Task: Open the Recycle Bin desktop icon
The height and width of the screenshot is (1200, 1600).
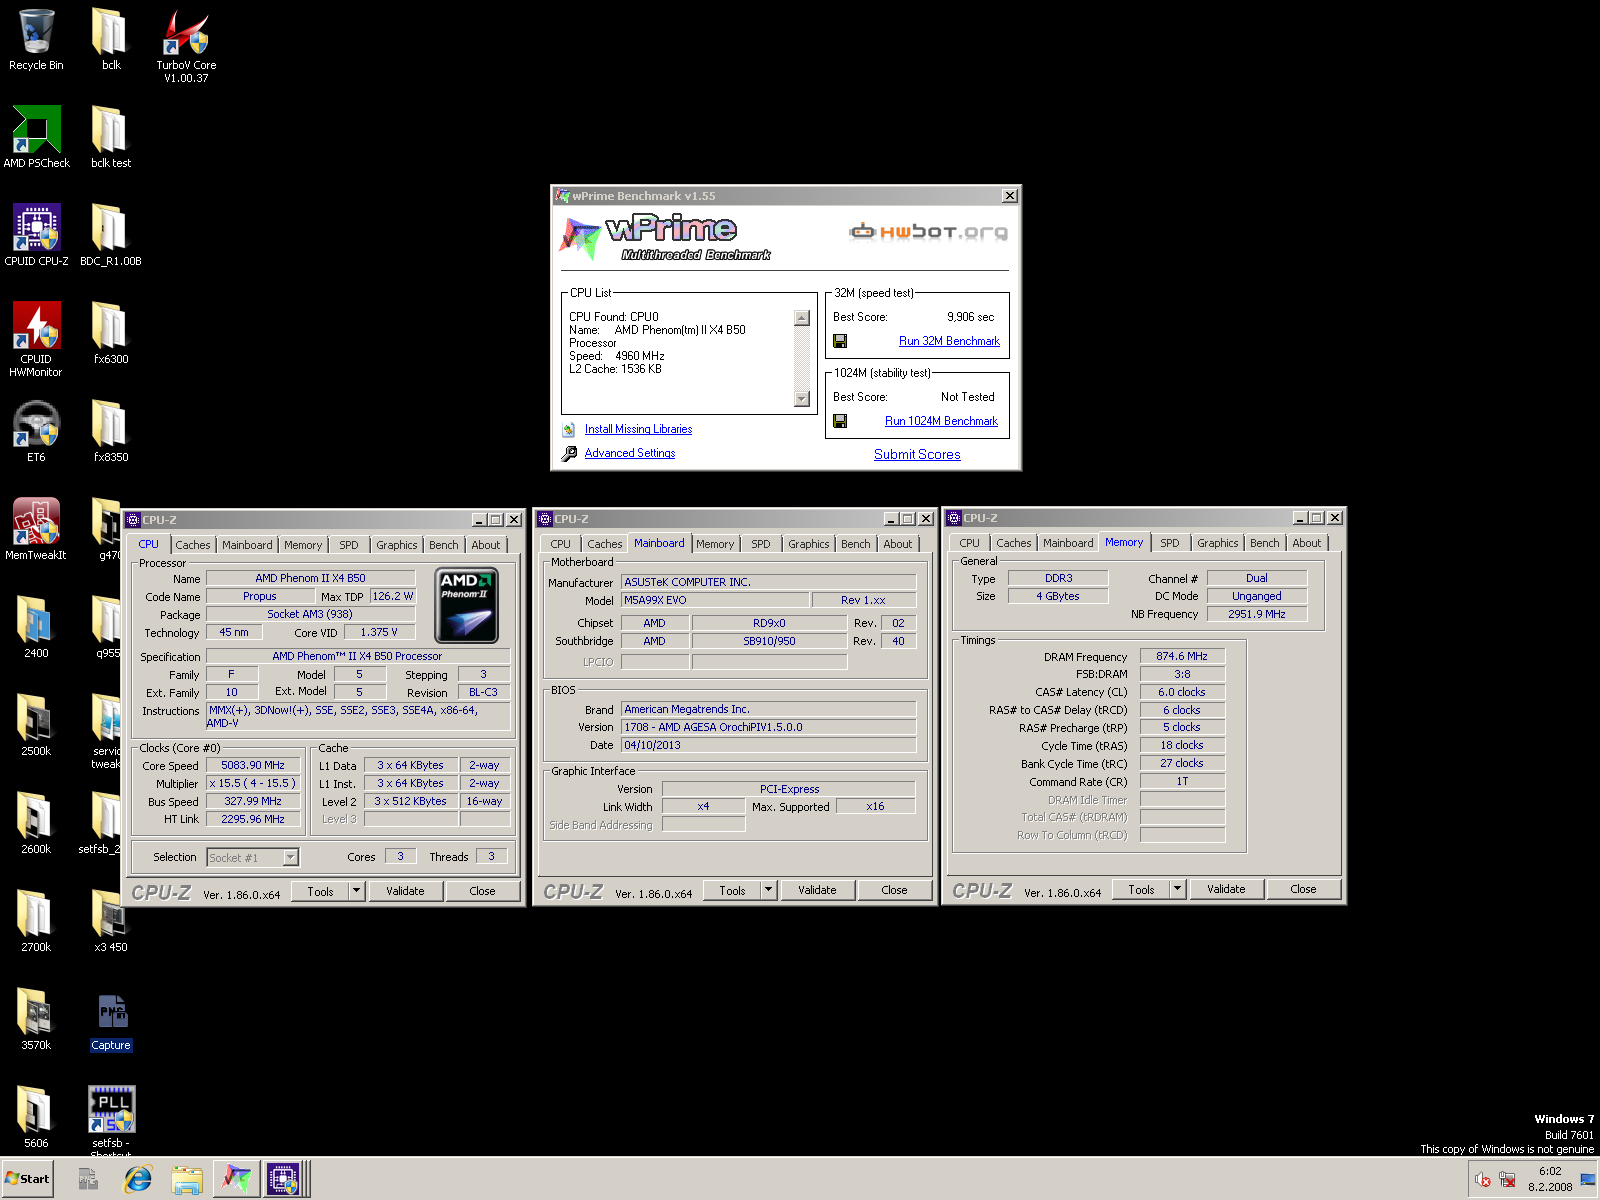Action: [x=36, y=40]
